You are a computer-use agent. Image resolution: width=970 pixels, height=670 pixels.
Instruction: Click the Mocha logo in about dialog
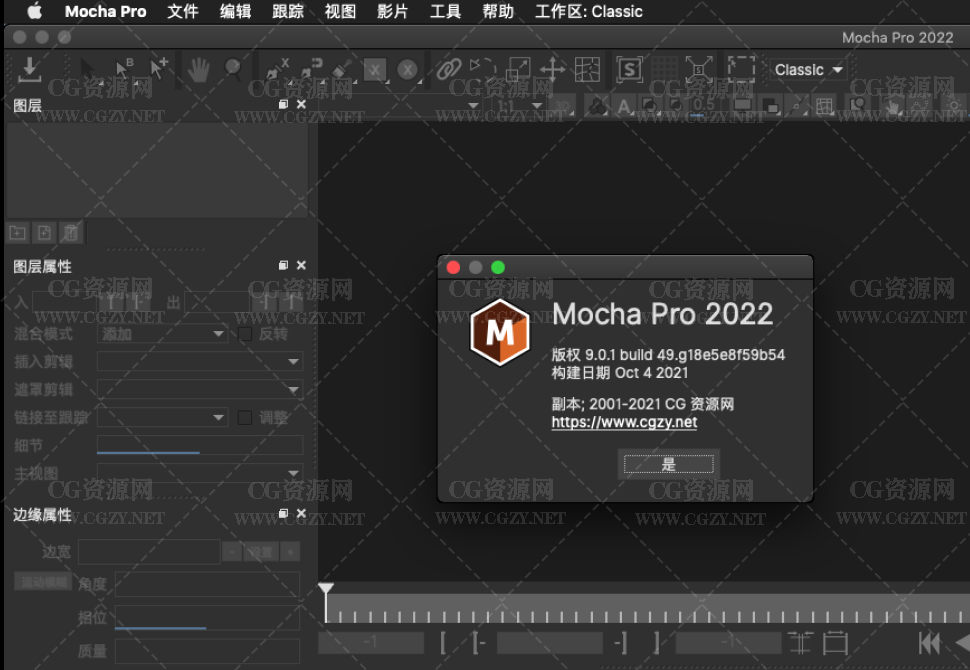499,331
